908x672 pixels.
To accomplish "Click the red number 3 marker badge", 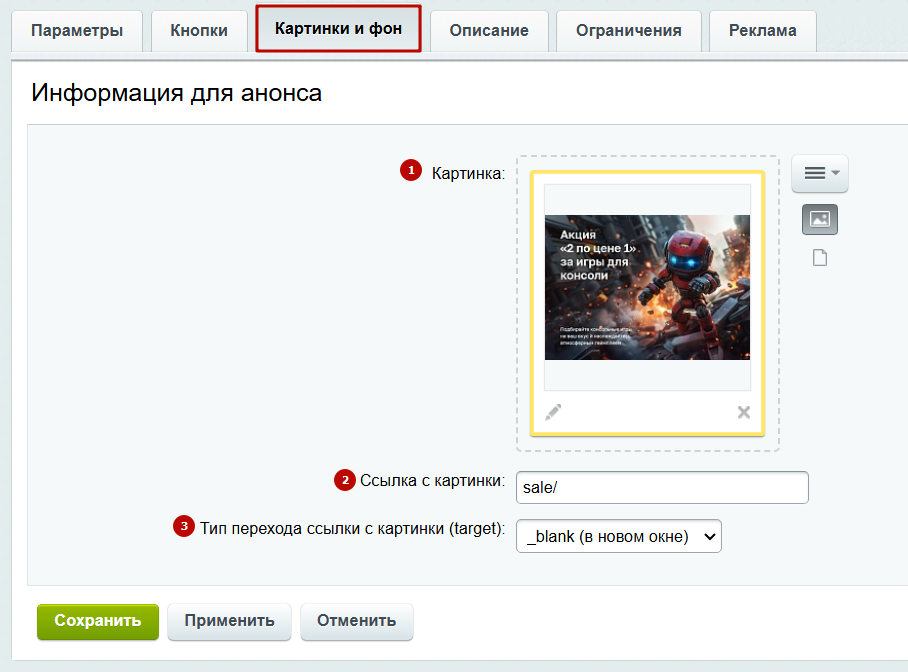I will click(184, 526).
